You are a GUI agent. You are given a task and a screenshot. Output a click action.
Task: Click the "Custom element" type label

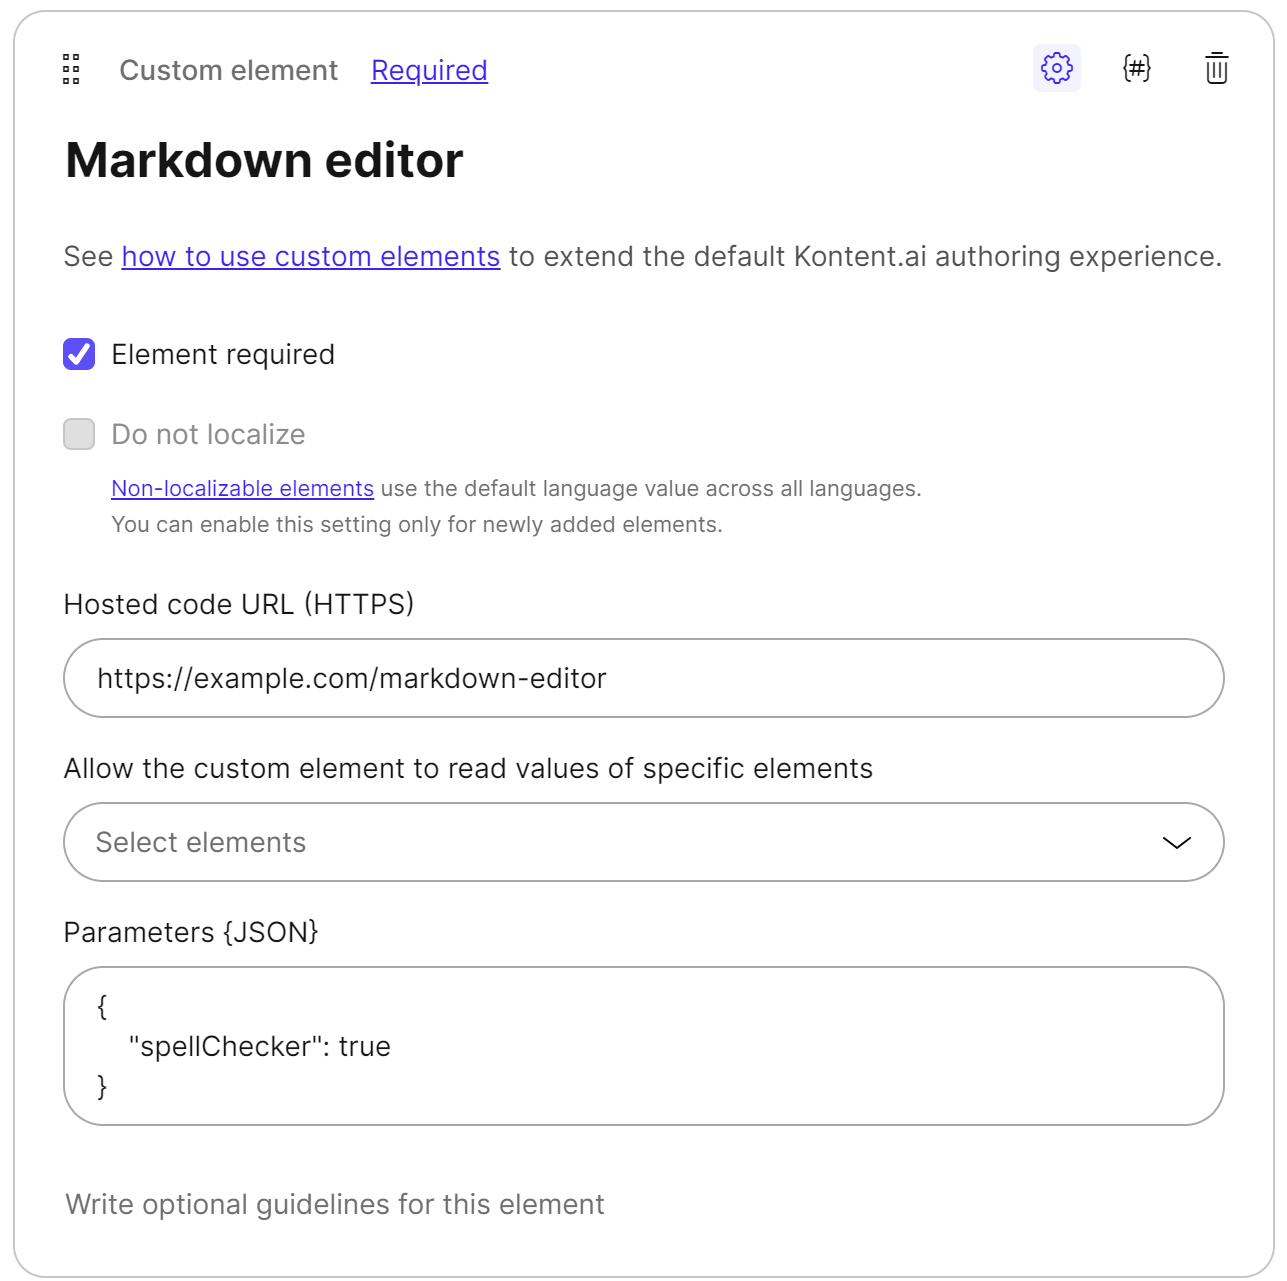(x=228, y=70)
